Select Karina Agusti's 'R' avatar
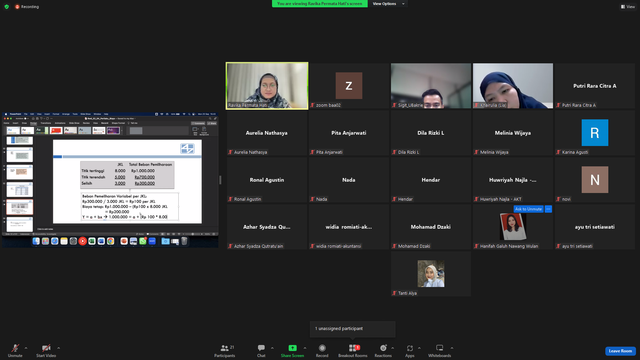This screenshot has width=640, height=360. point(595,133)
